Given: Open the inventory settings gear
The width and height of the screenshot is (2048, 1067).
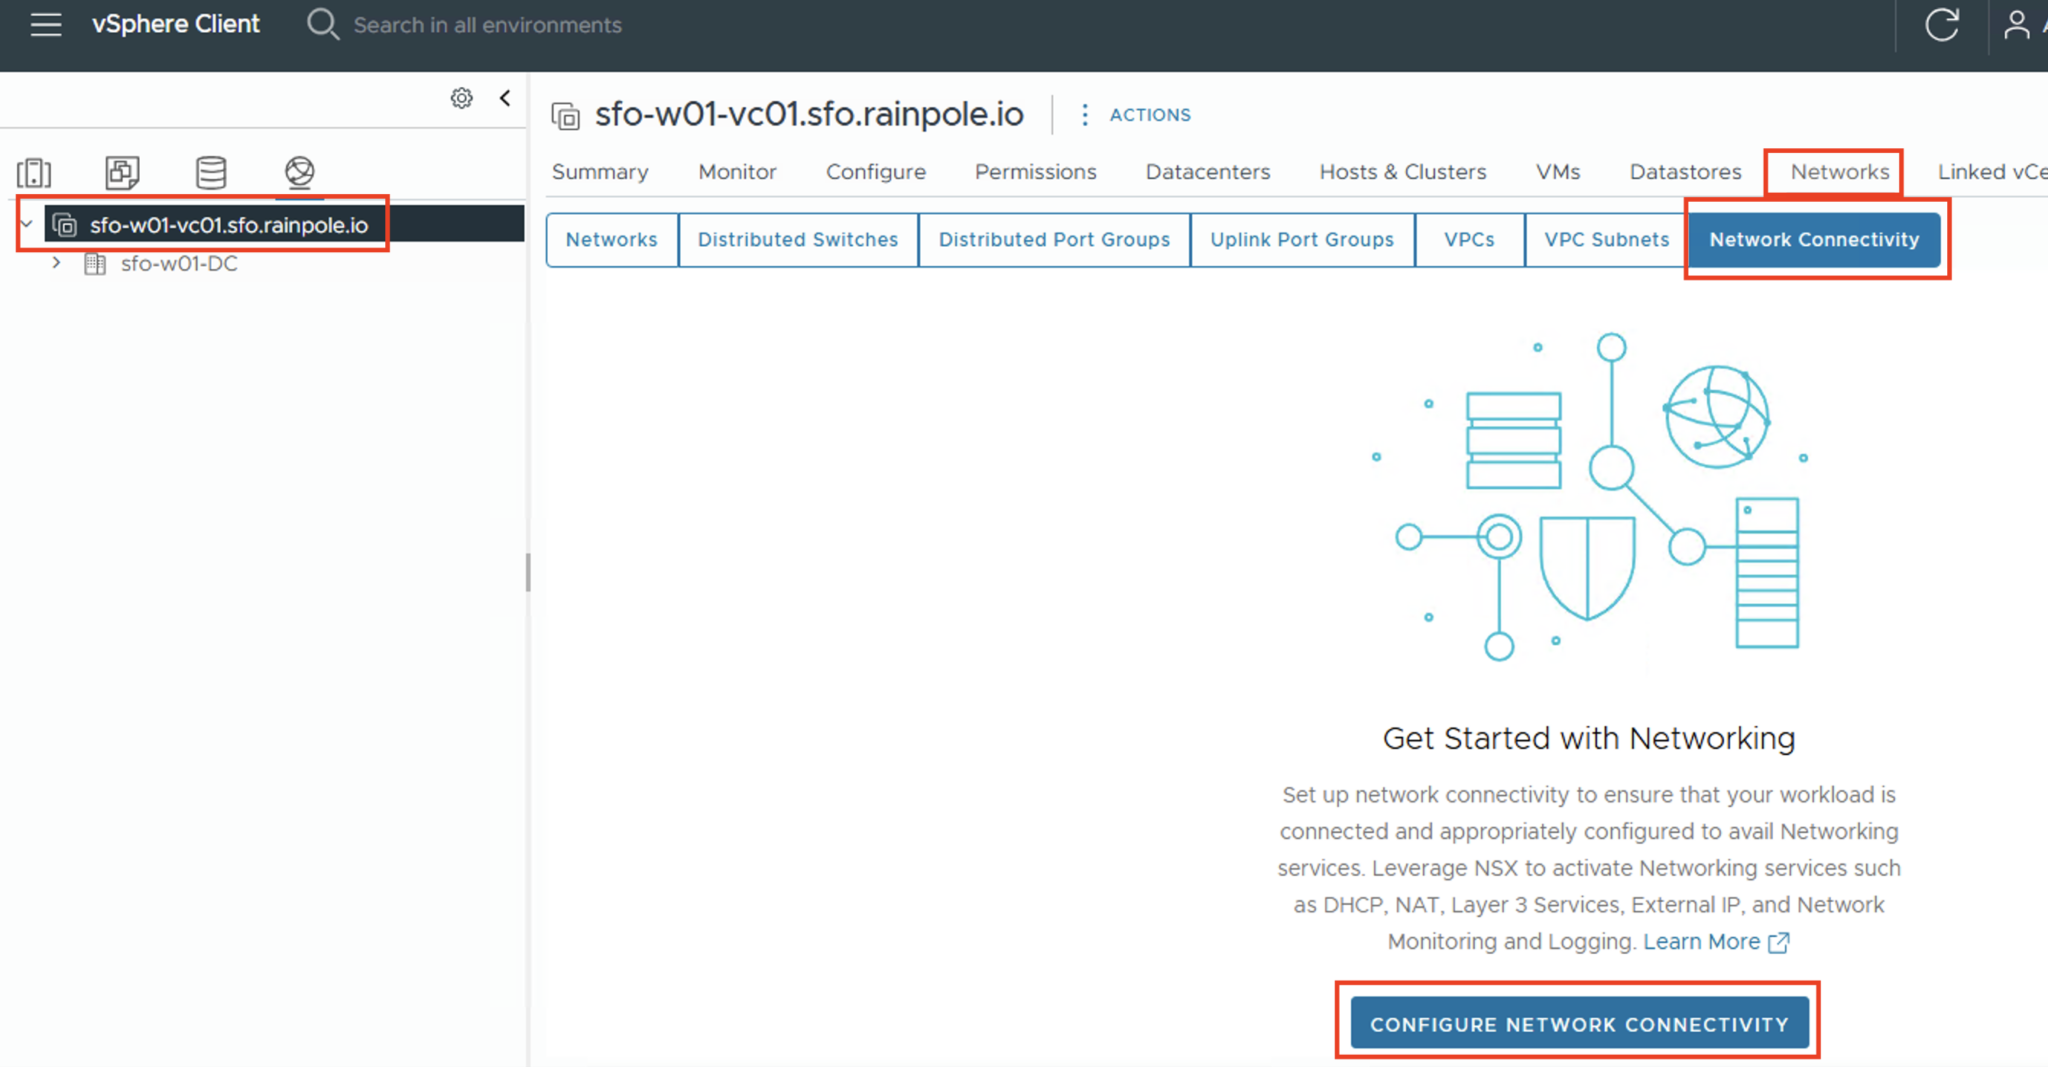Looking at the screenshot, I should pos(461,97).
